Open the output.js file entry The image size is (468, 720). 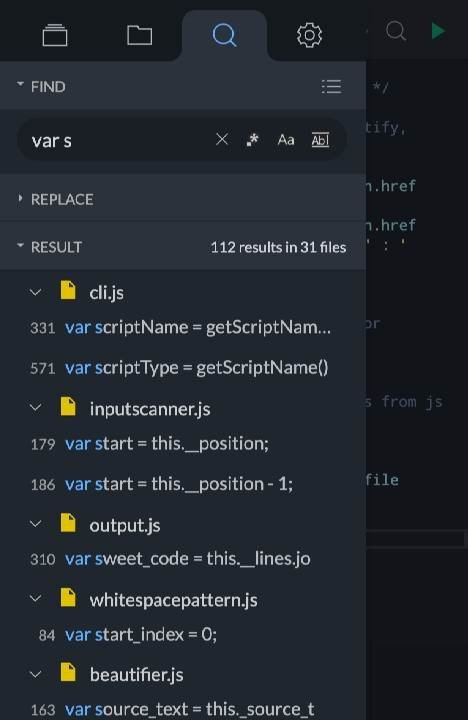pyautogui.click(x=125, y=525)
